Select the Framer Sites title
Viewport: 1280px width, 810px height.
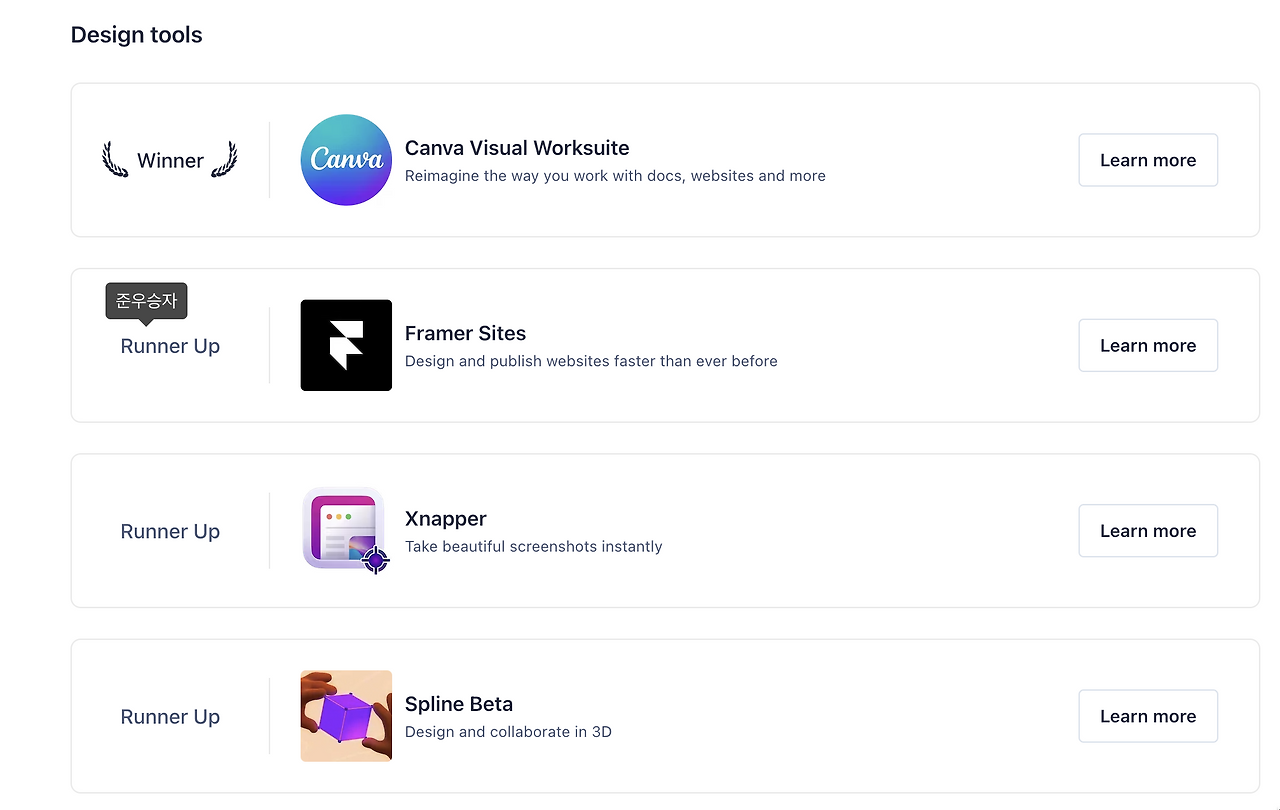[465, 333]
